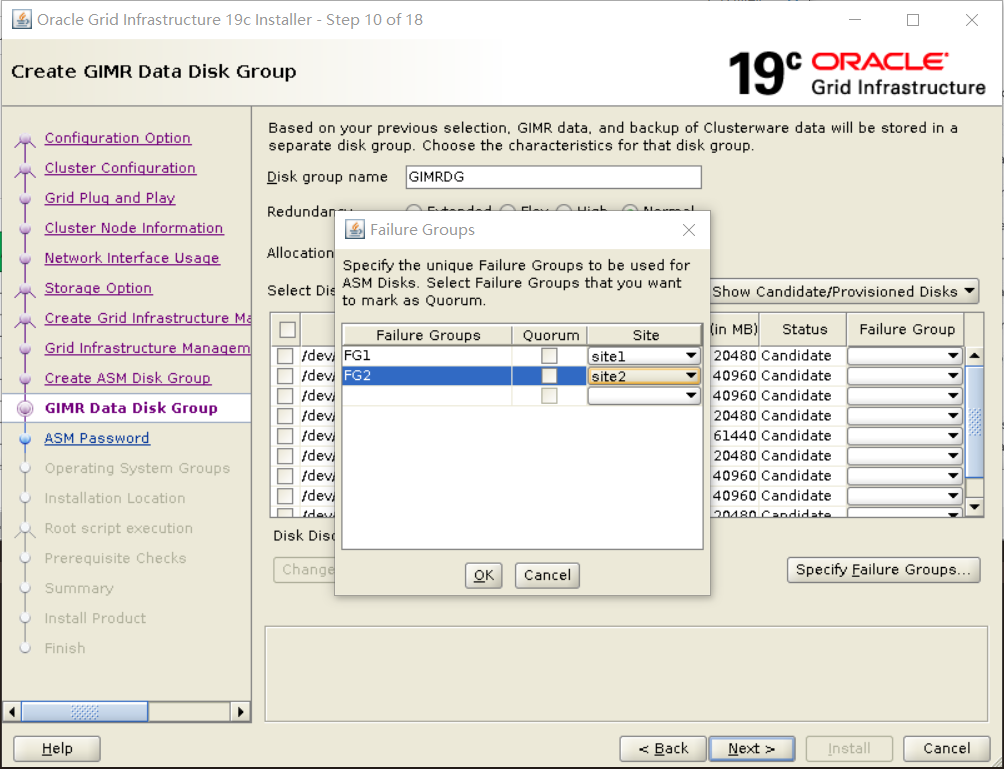Click the Configuration Option step node icon
Image resolution: width=1004 pixels, height=769 pixels.
pyautogui.click(x=25, y=139)
